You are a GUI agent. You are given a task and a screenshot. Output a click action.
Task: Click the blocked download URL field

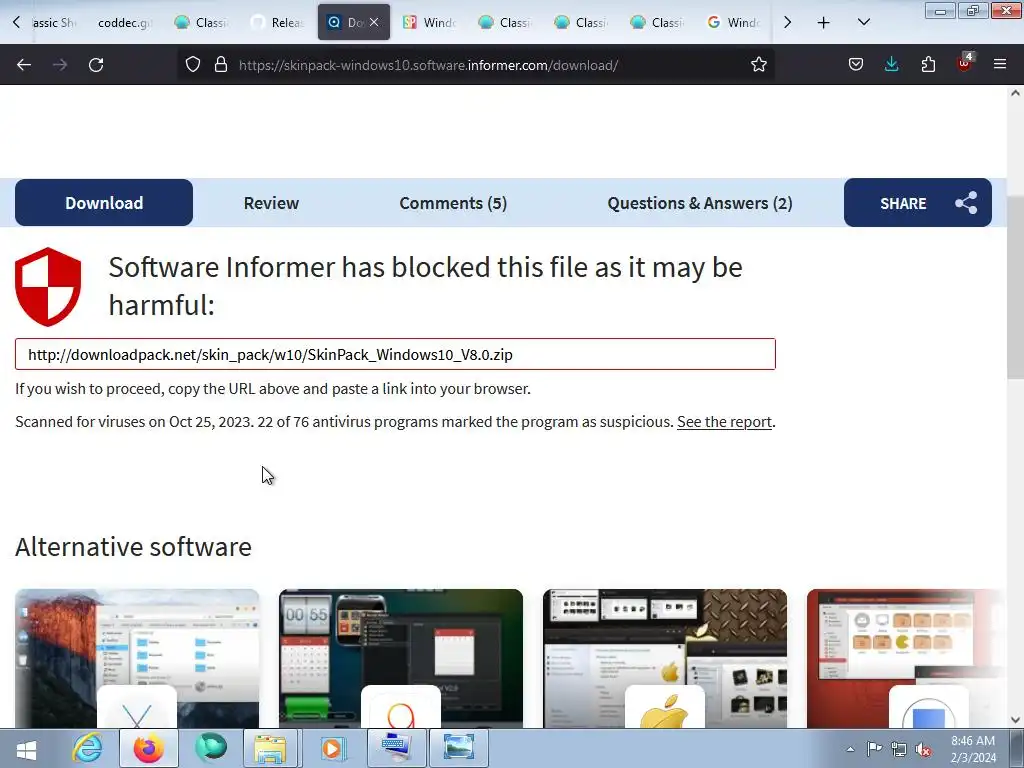(395, 354)
